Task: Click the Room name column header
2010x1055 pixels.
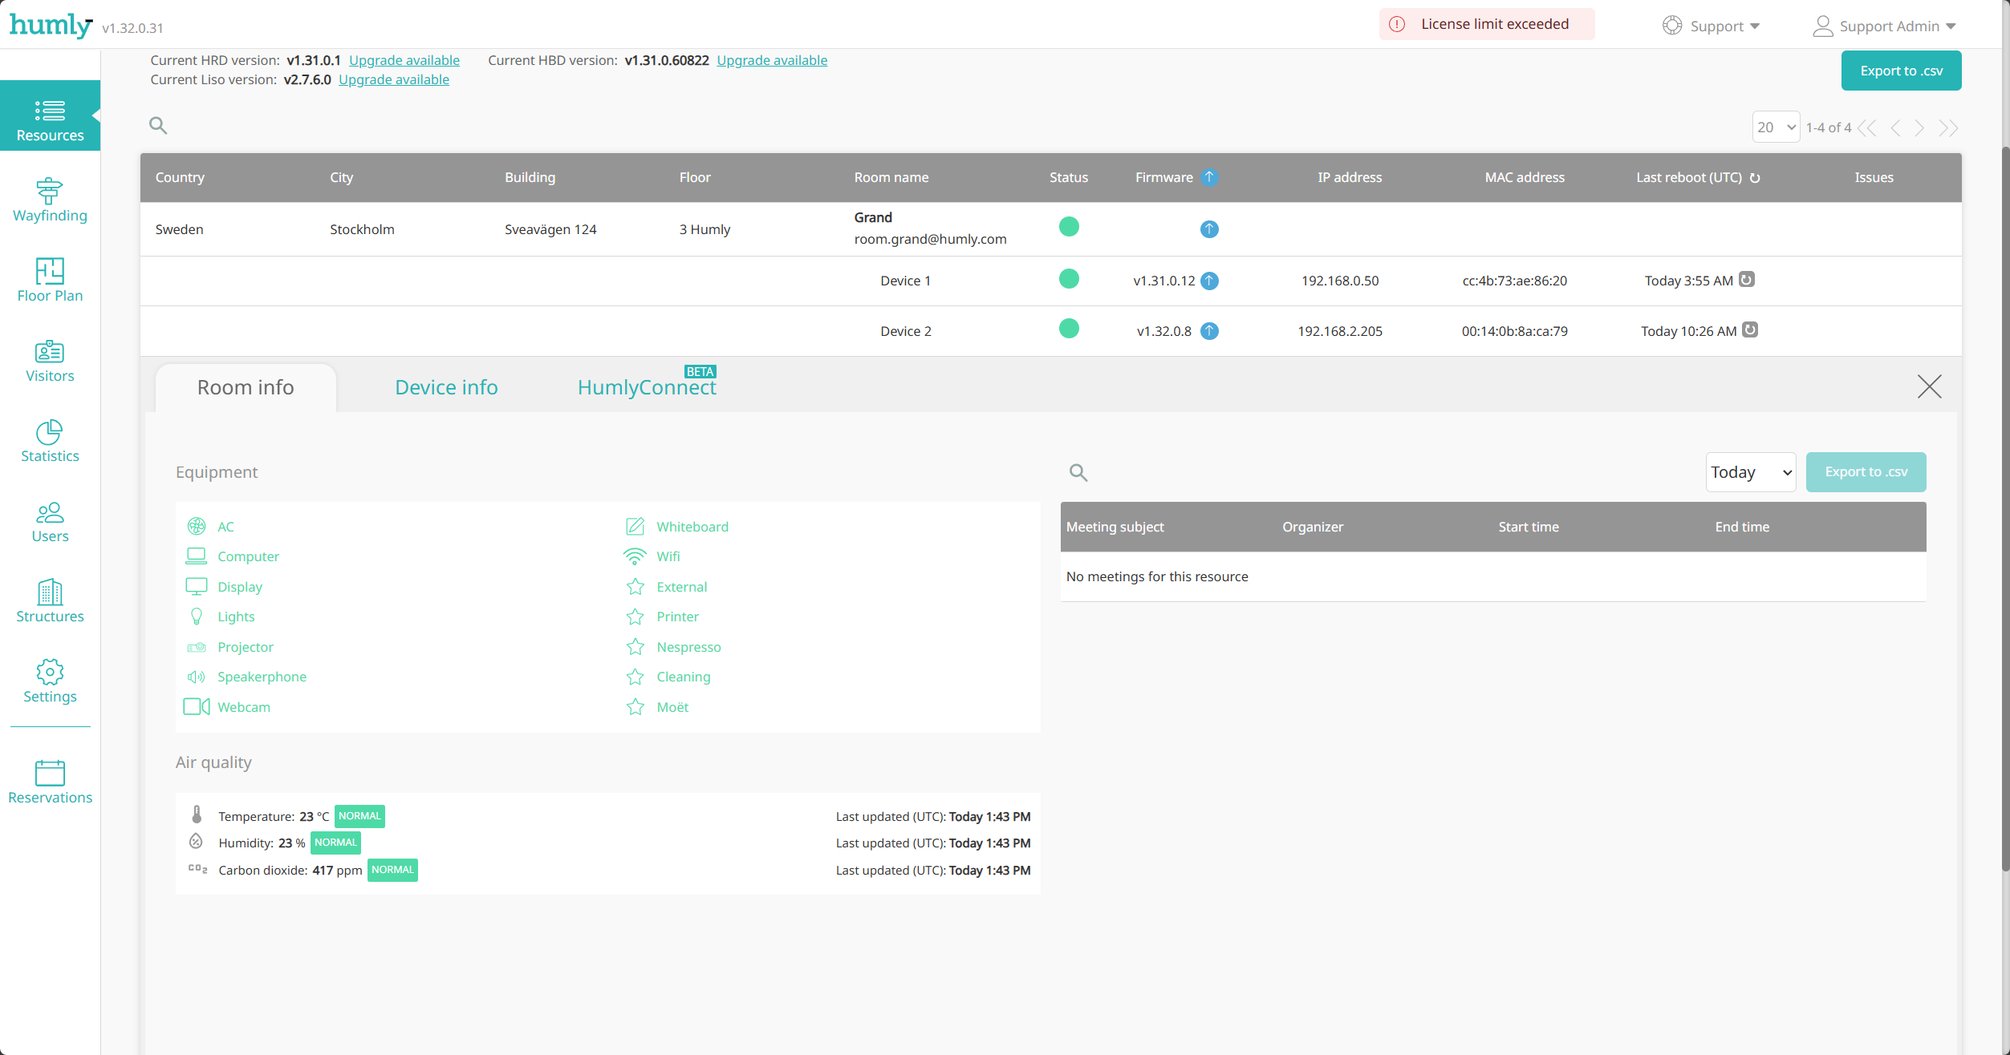Action: 891,177
